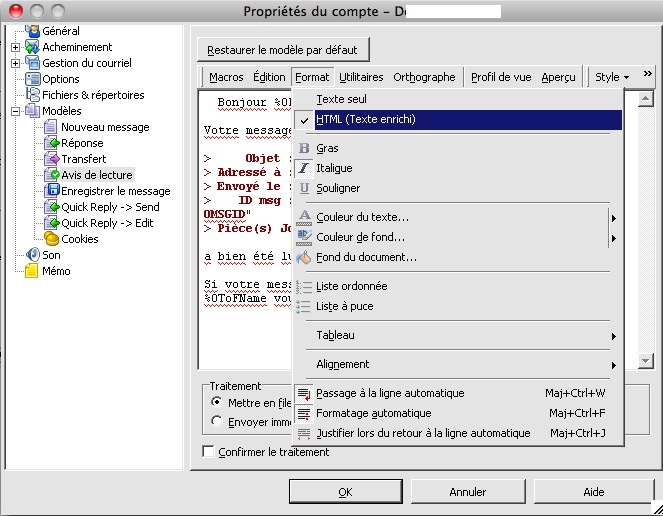Open the Tableau submenu
This screenshot has width=663, height=516.
[x=335, y=335]
